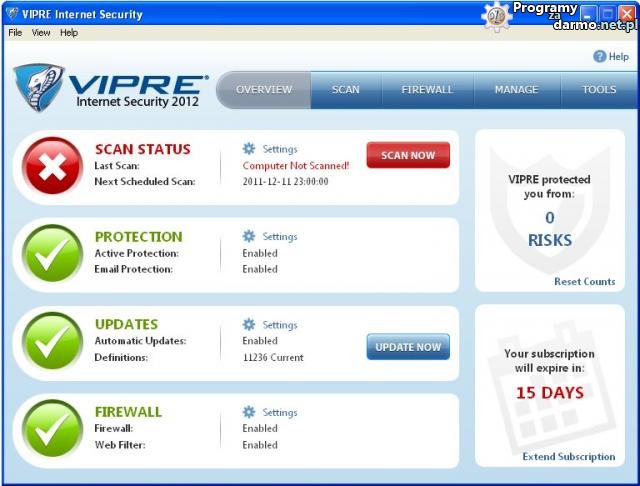Viewport: 640px width, 486px height.
Task: Click the green checkmark beside Protection
Action: point(52,254)
